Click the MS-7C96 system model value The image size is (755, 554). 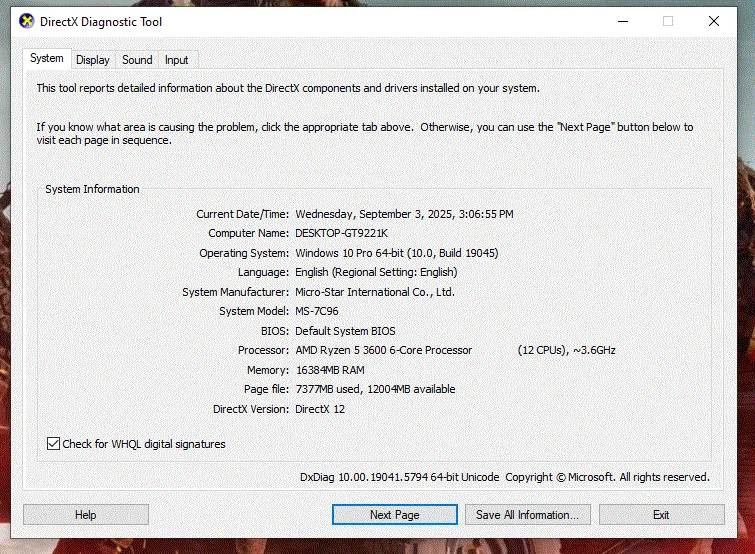[317, 311]
